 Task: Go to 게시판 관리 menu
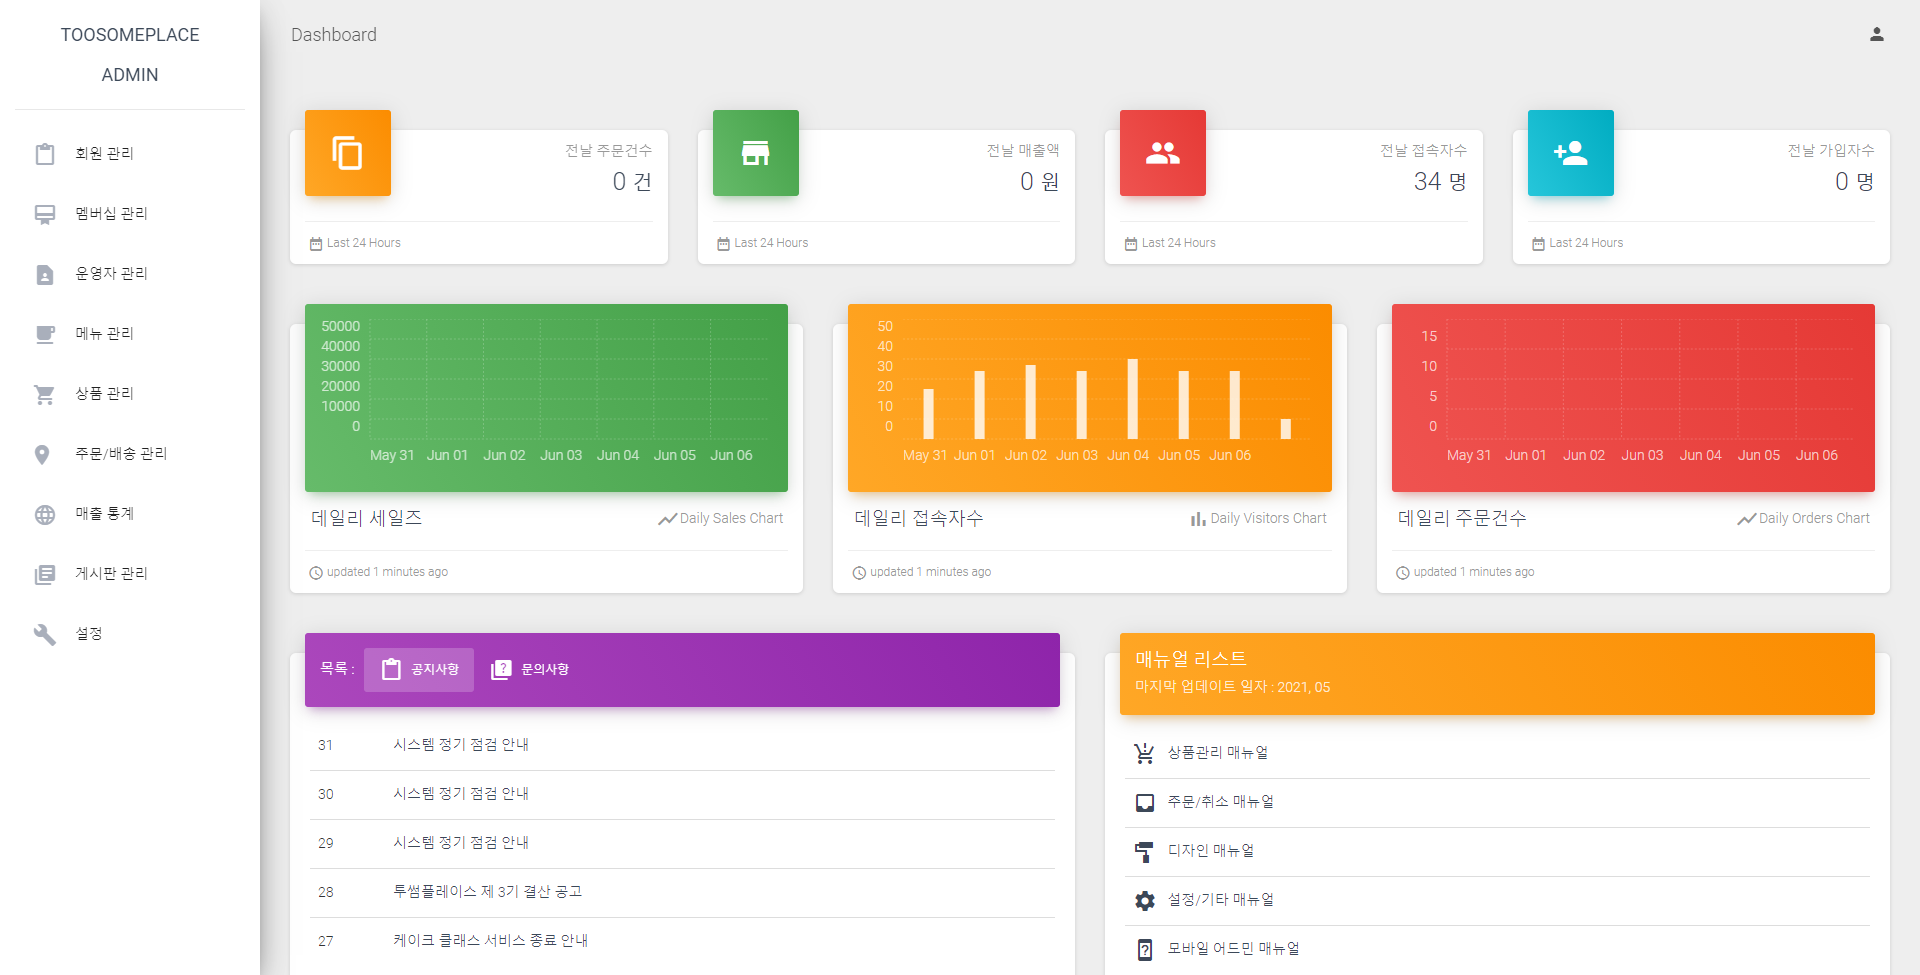click(x=111, y=573)
